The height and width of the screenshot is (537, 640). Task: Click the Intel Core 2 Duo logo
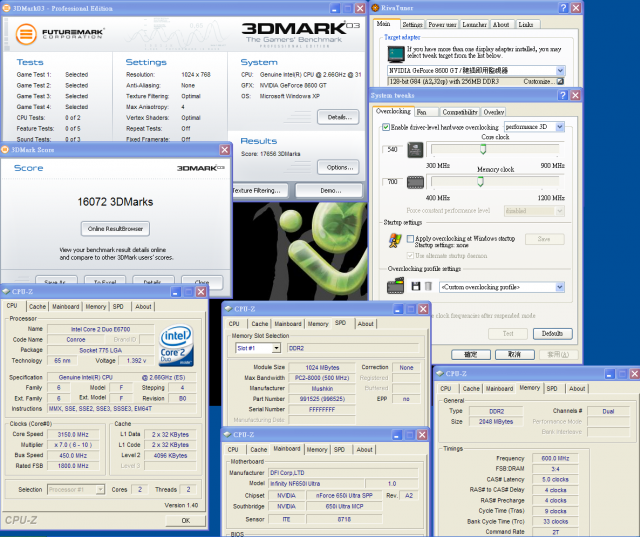pyautogui.click(x=176, y=345)
